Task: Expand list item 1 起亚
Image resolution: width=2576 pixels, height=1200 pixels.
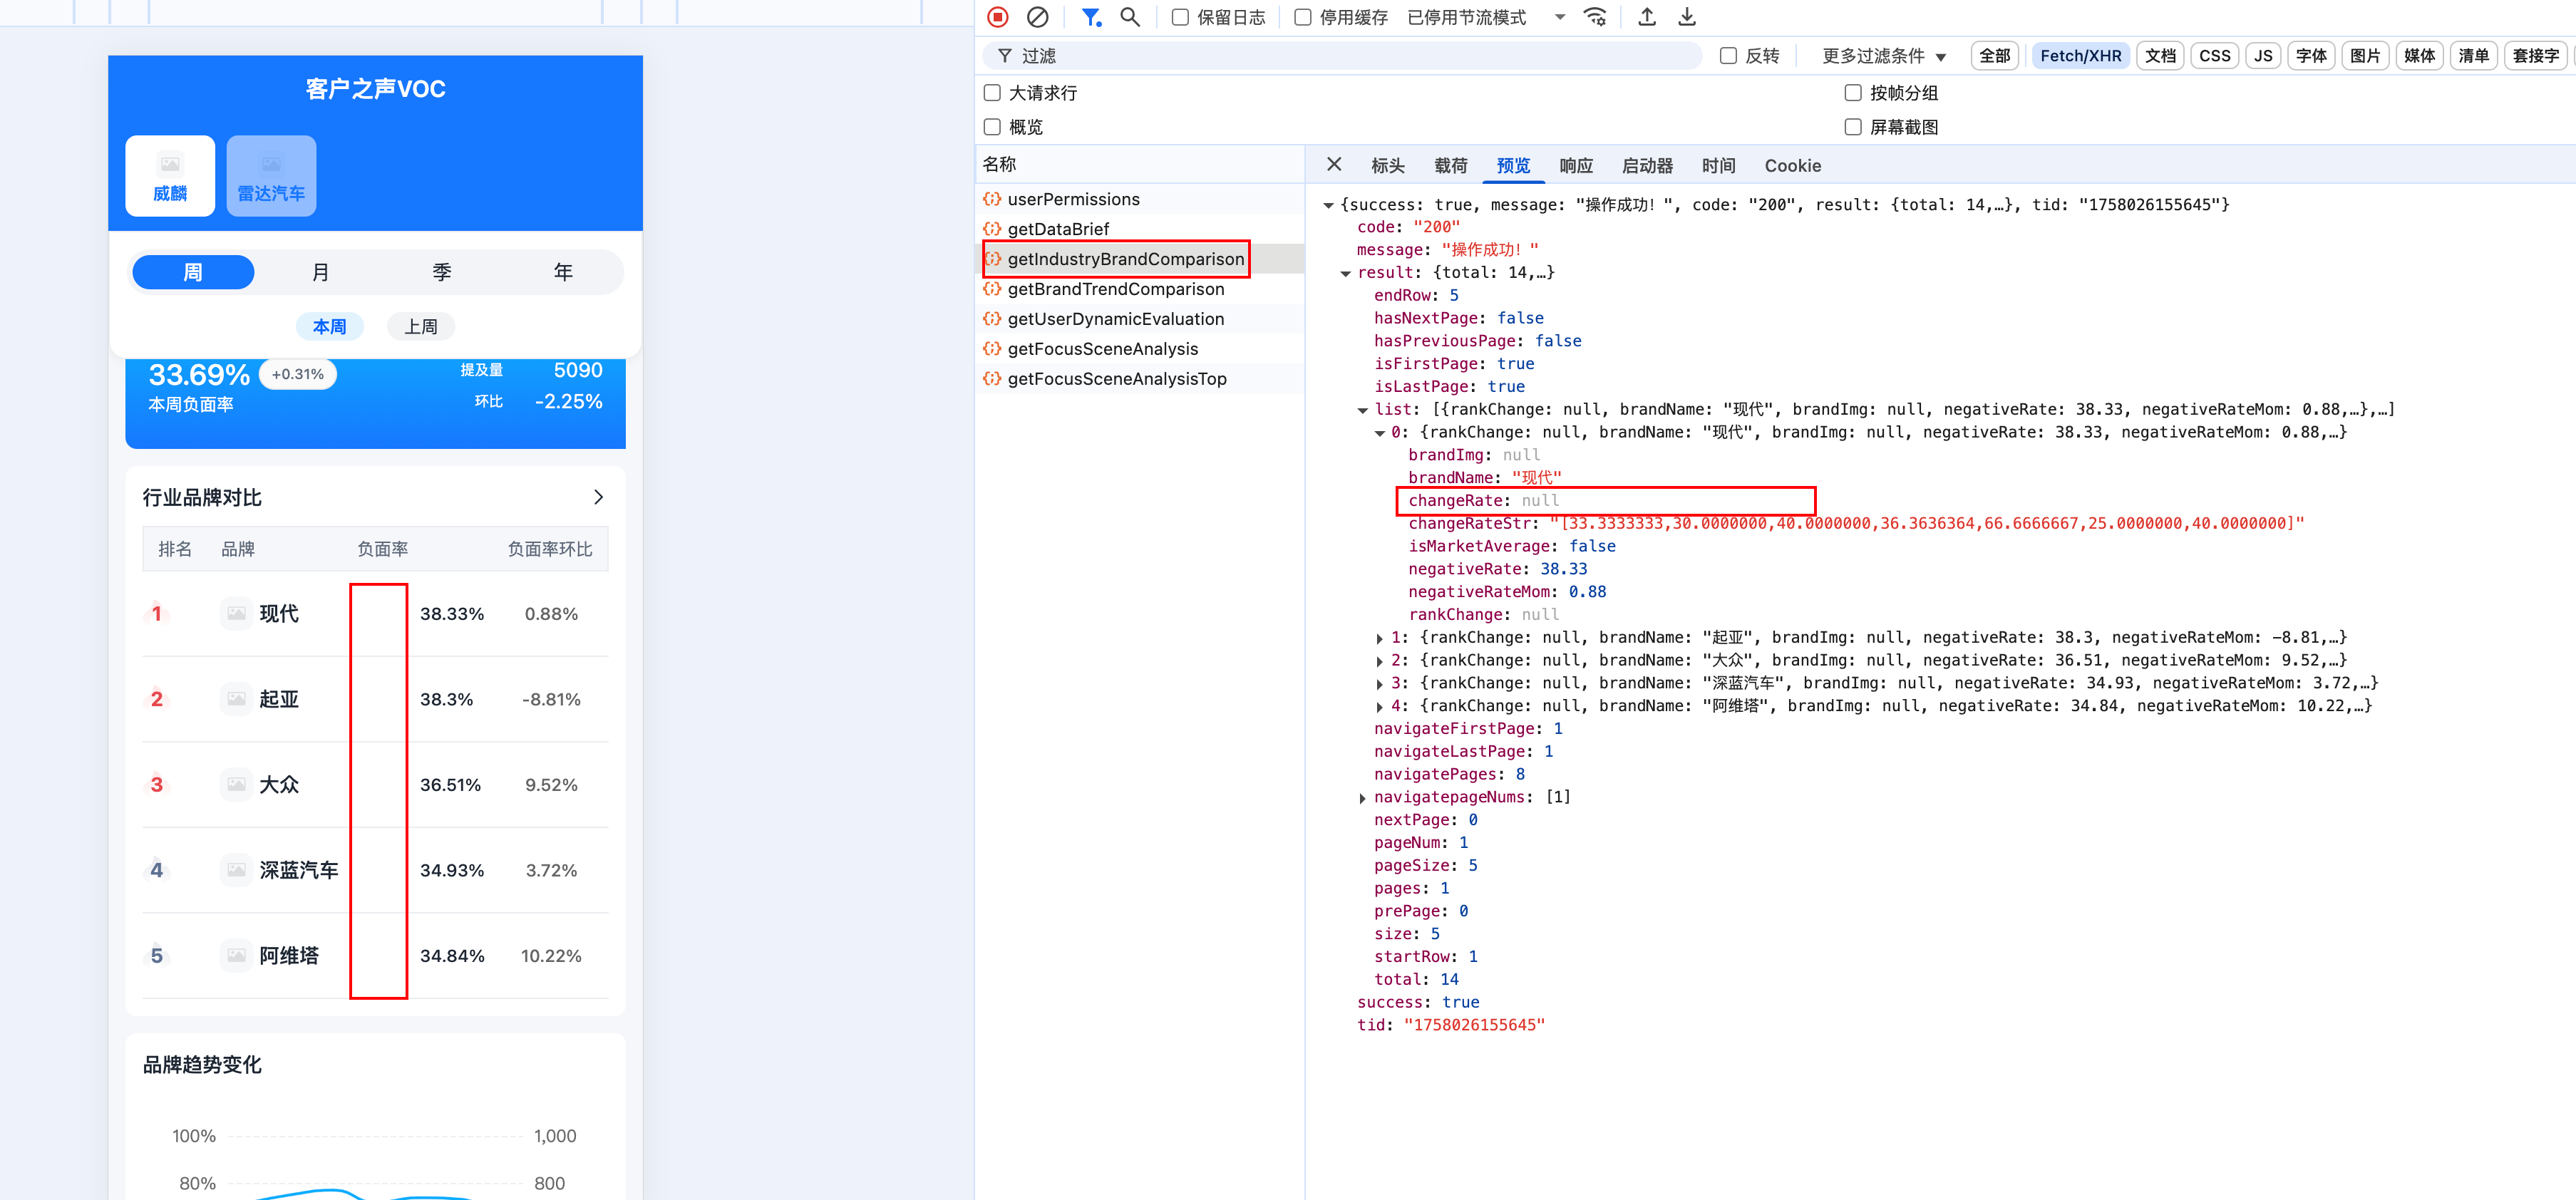Action: pyautogui.click(x=1380, y=638)
